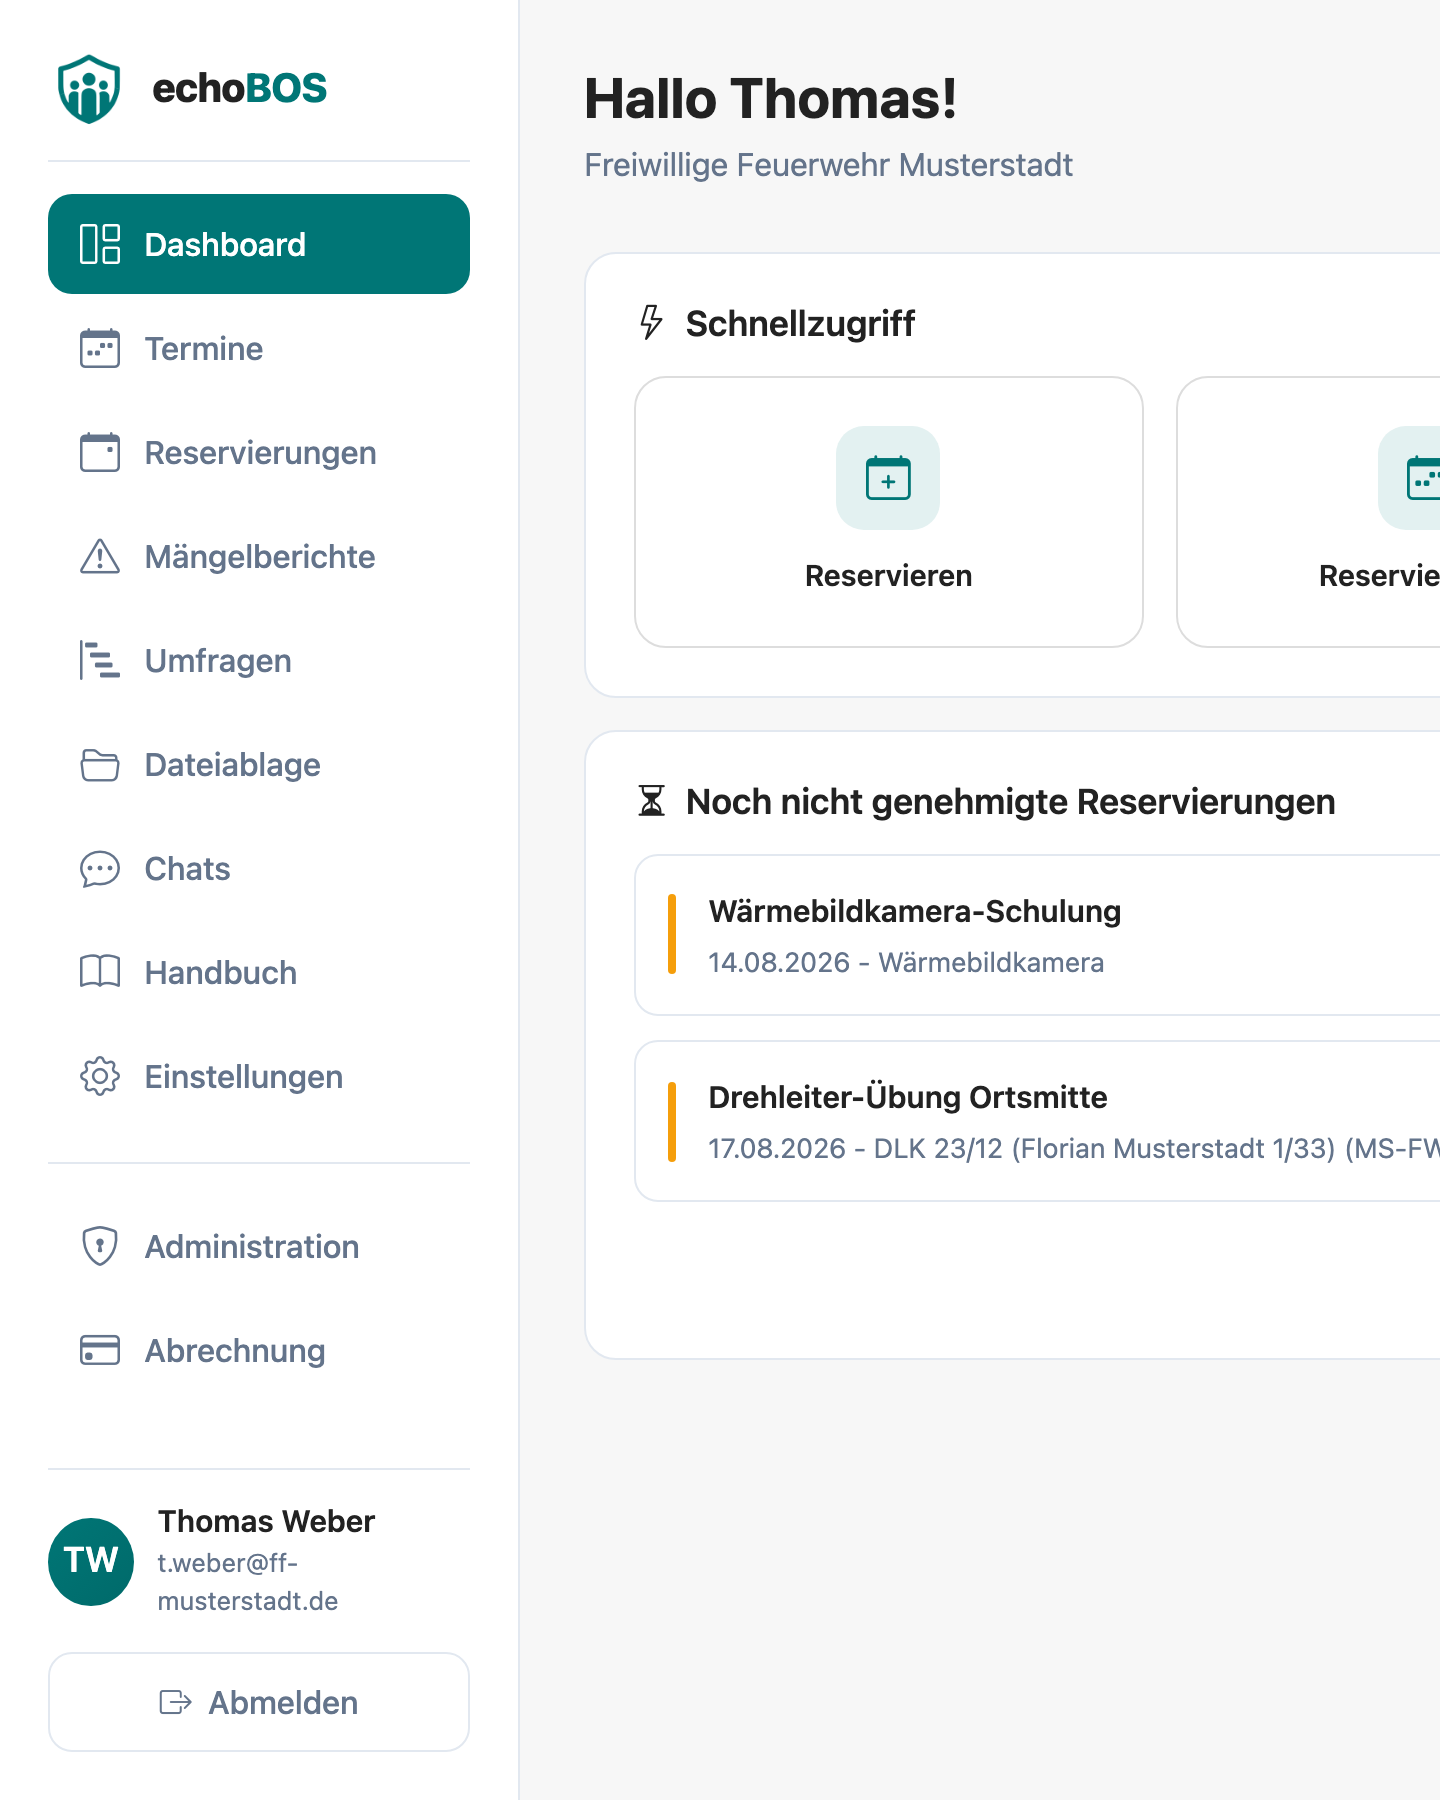Click the Abrechnung credit card icon
This screenshot has width=1440, height=1800.
click(100, 1350)
